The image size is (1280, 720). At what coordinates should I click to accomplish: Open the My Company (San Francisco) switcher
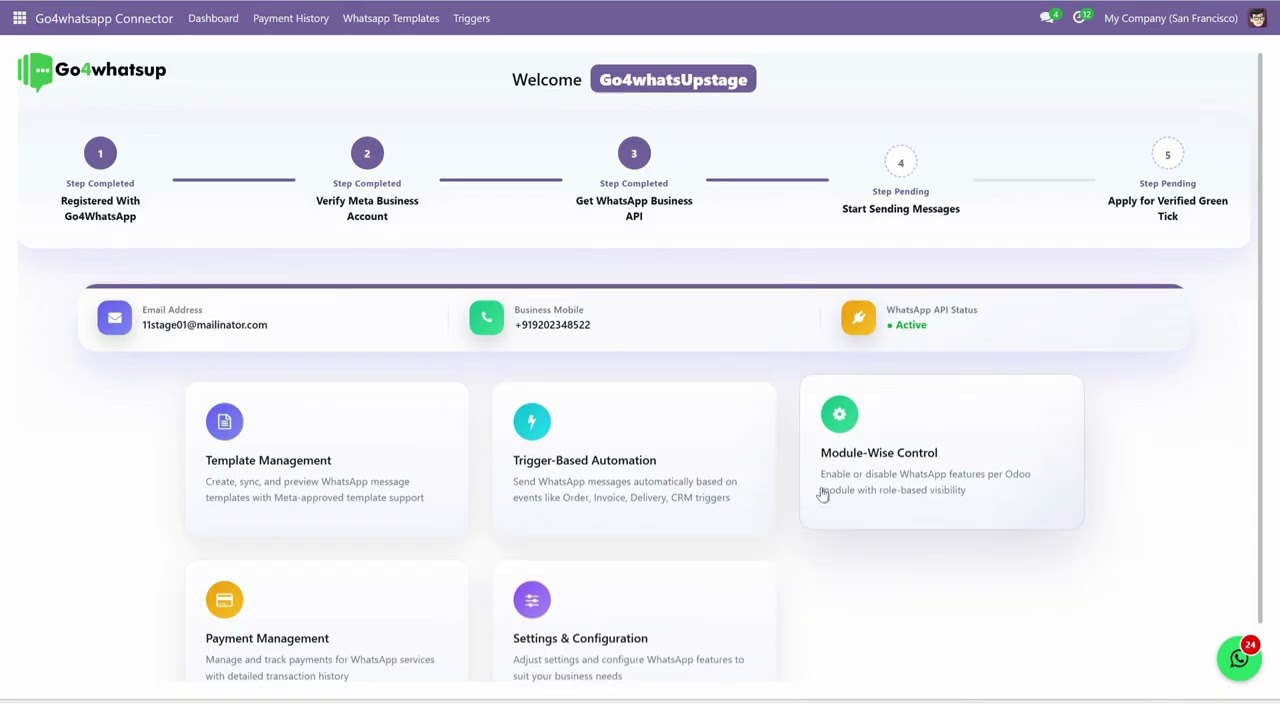pos(1171,18)
